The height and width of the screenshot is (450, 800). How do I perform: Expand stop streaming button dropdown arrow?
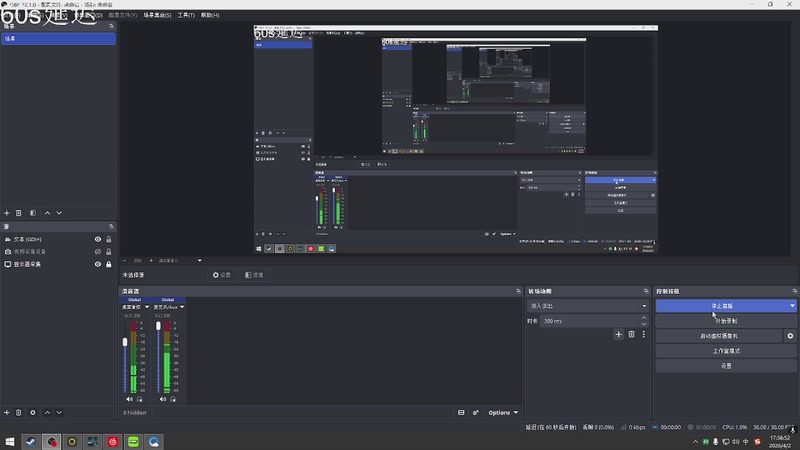[x=792, y=306]
